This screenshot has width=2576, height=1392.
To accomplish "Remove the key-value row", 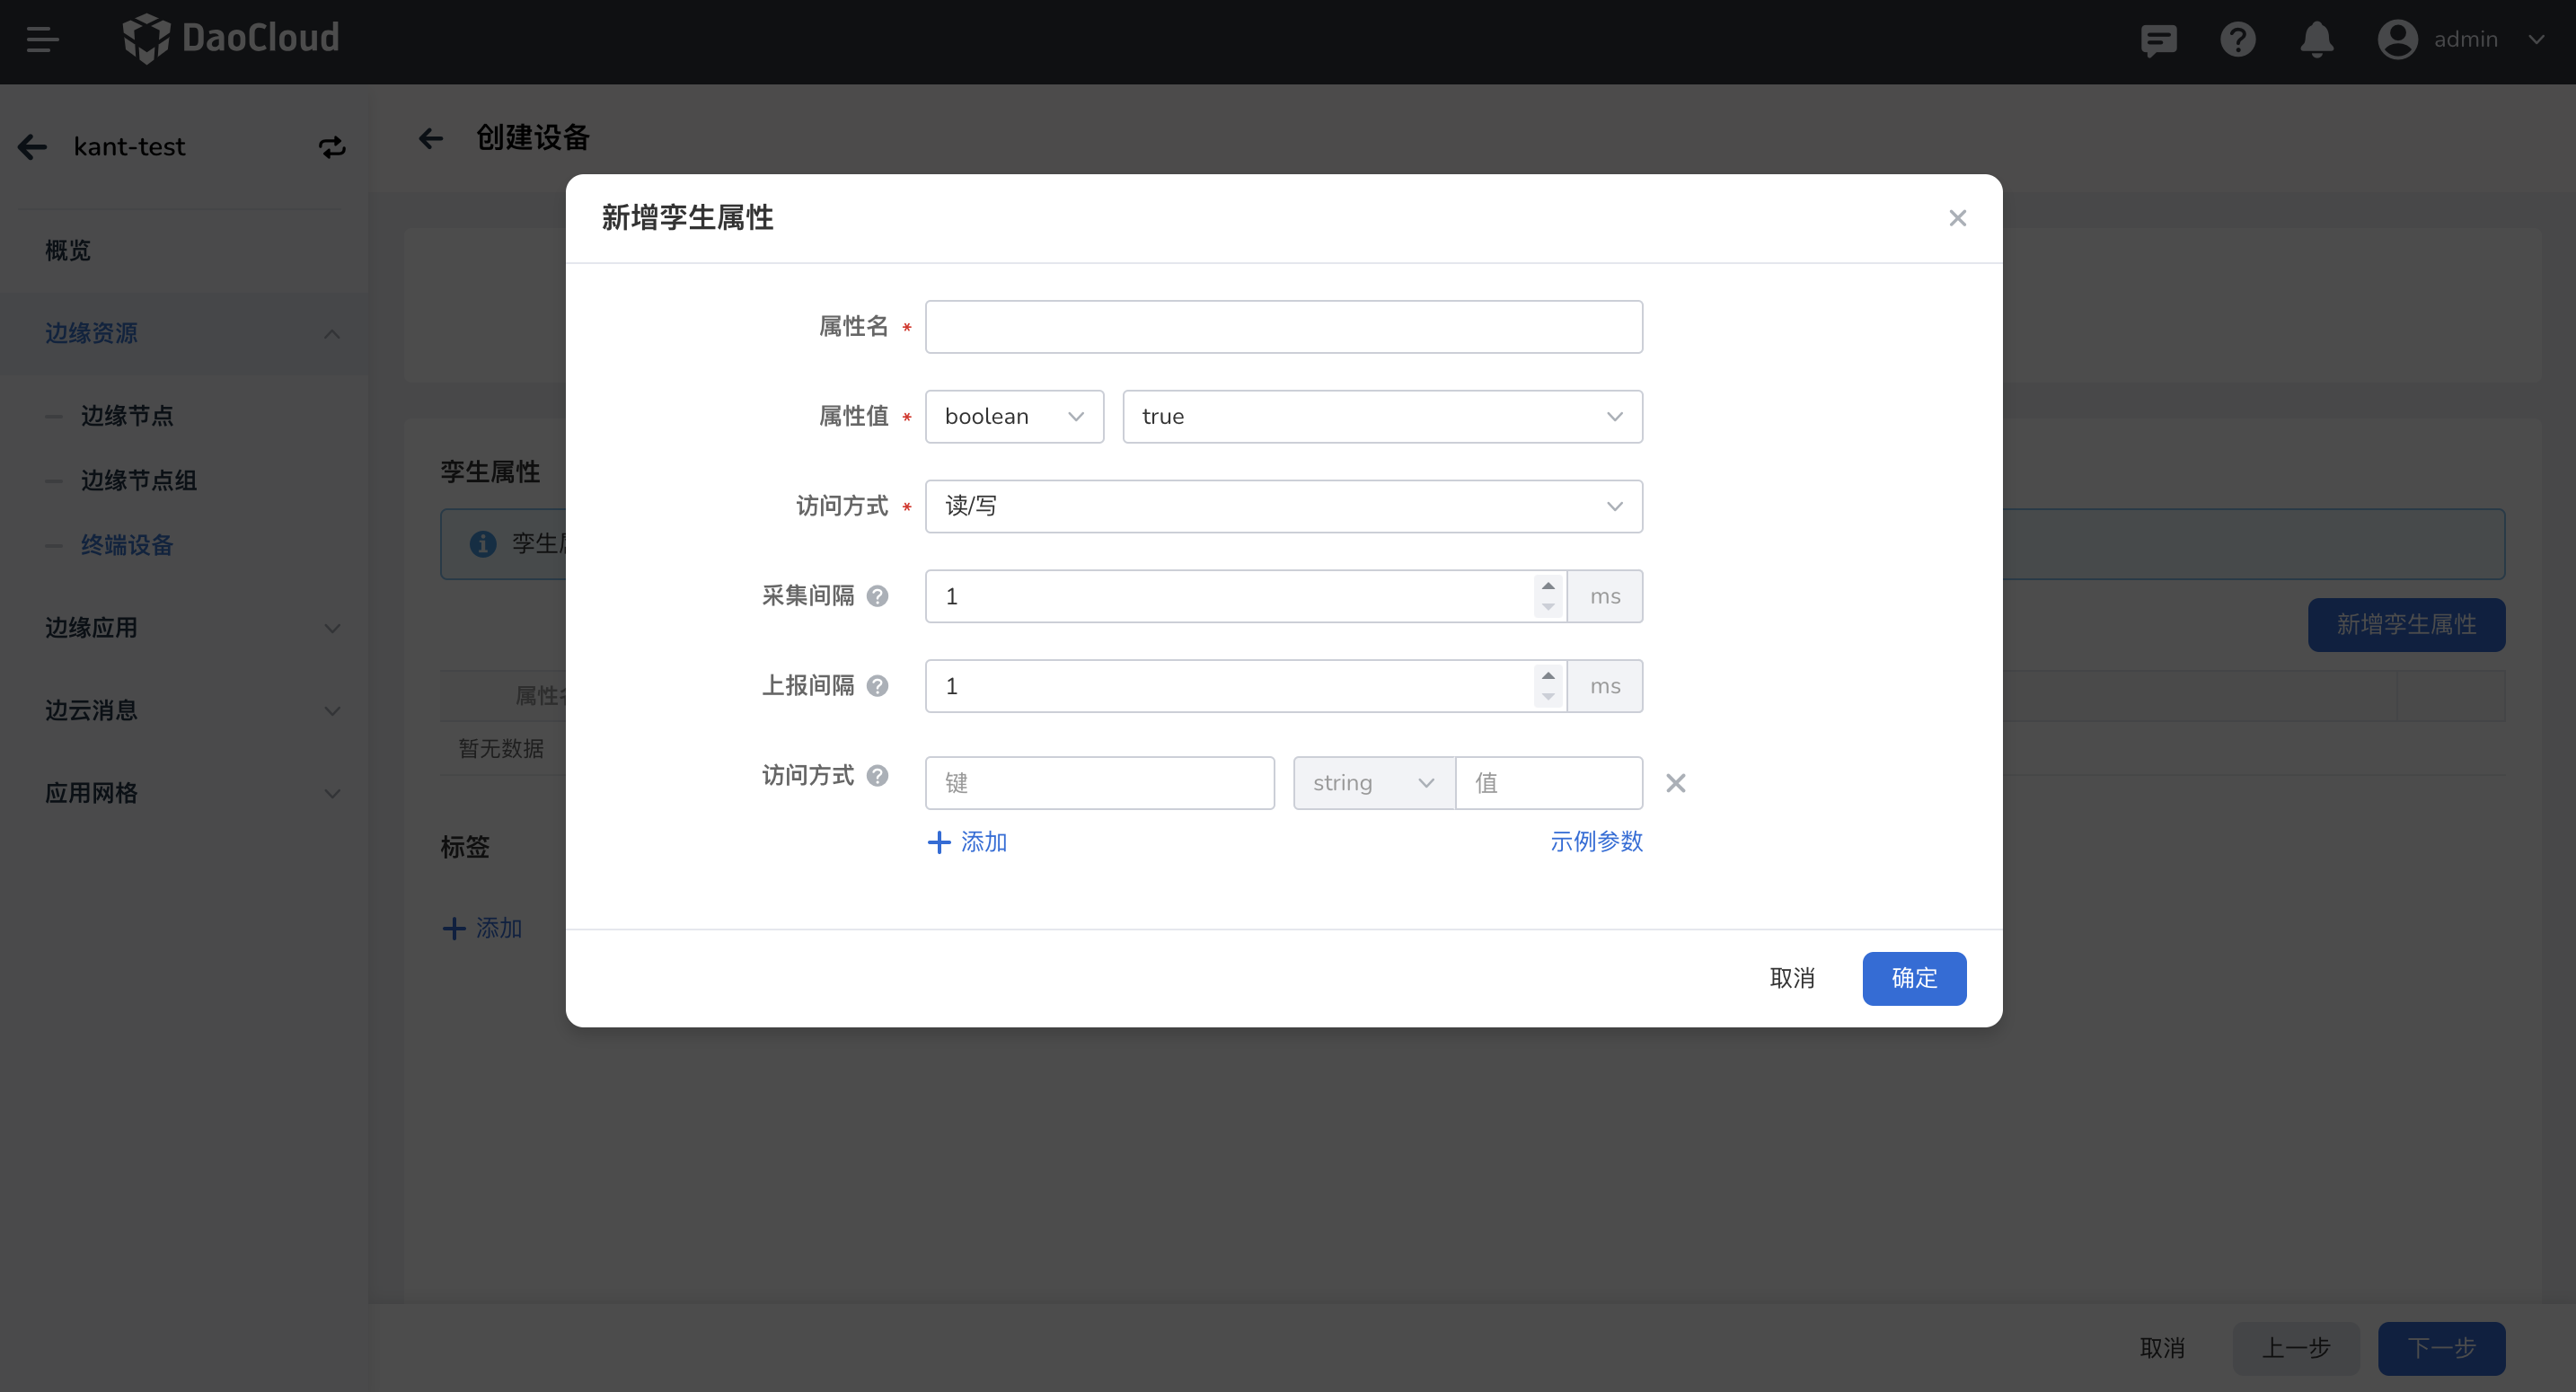I will 1675,783.
